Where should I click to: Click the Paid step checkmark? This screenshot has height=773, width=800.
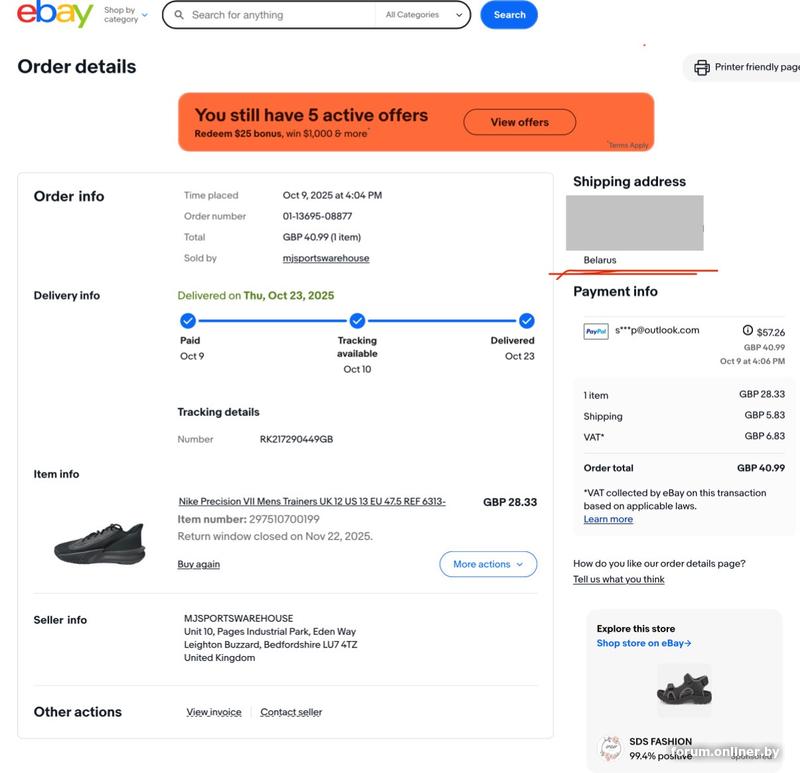tap(188, 321)
